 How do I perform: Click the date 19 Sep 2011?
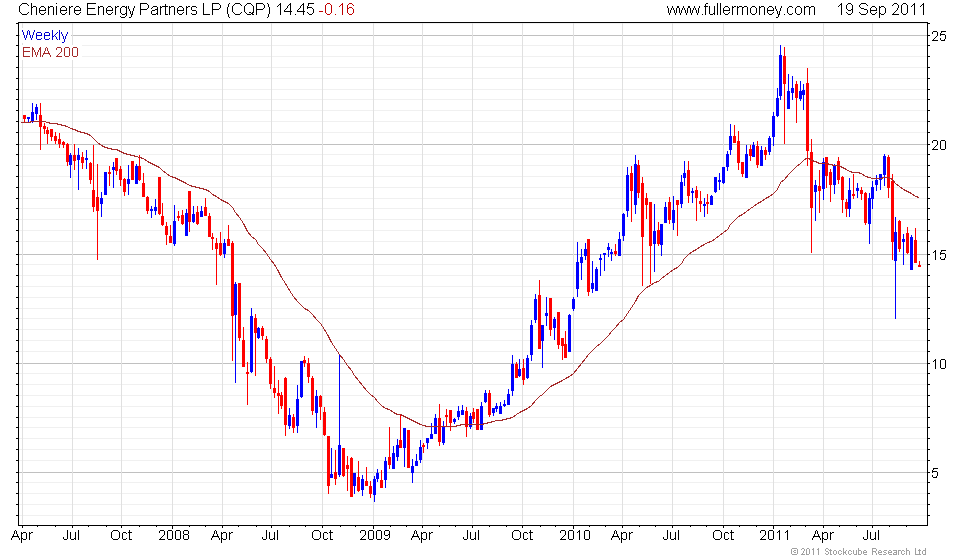pos(881,10)
